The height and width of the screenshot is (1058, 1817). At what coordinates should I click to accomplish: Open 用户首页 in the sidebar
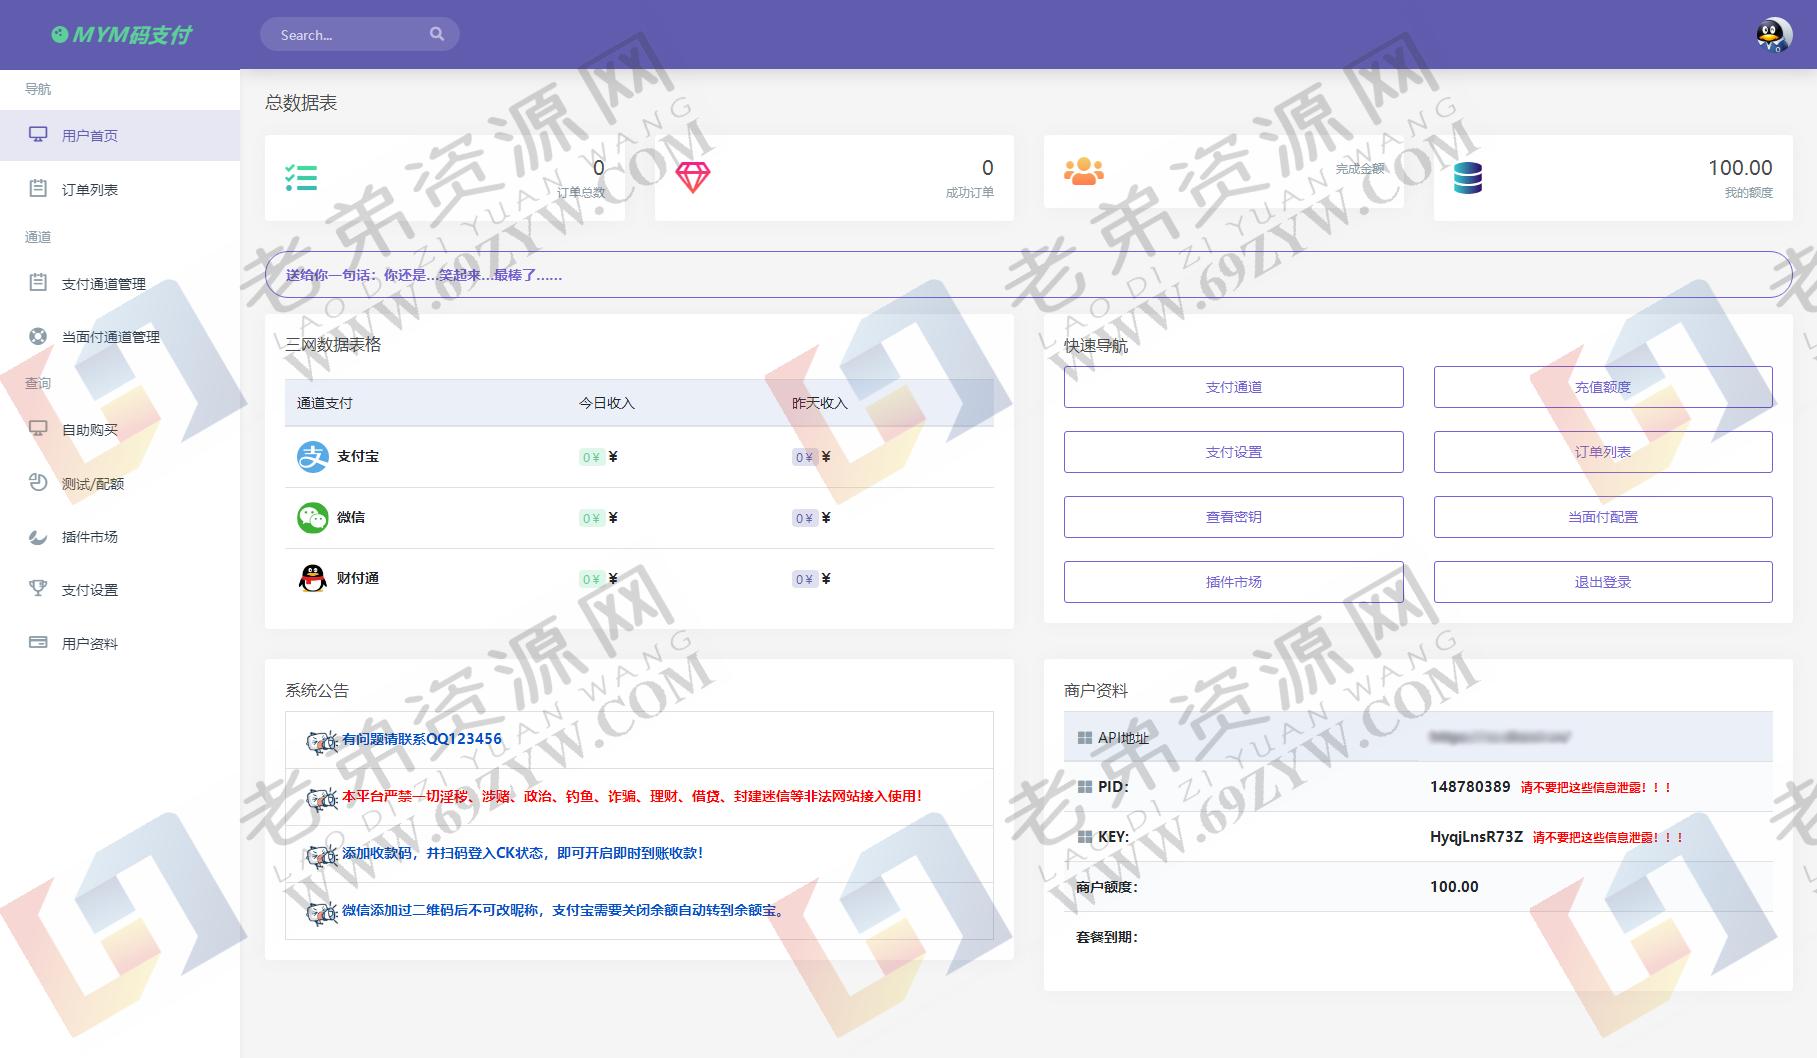point(120,135)
